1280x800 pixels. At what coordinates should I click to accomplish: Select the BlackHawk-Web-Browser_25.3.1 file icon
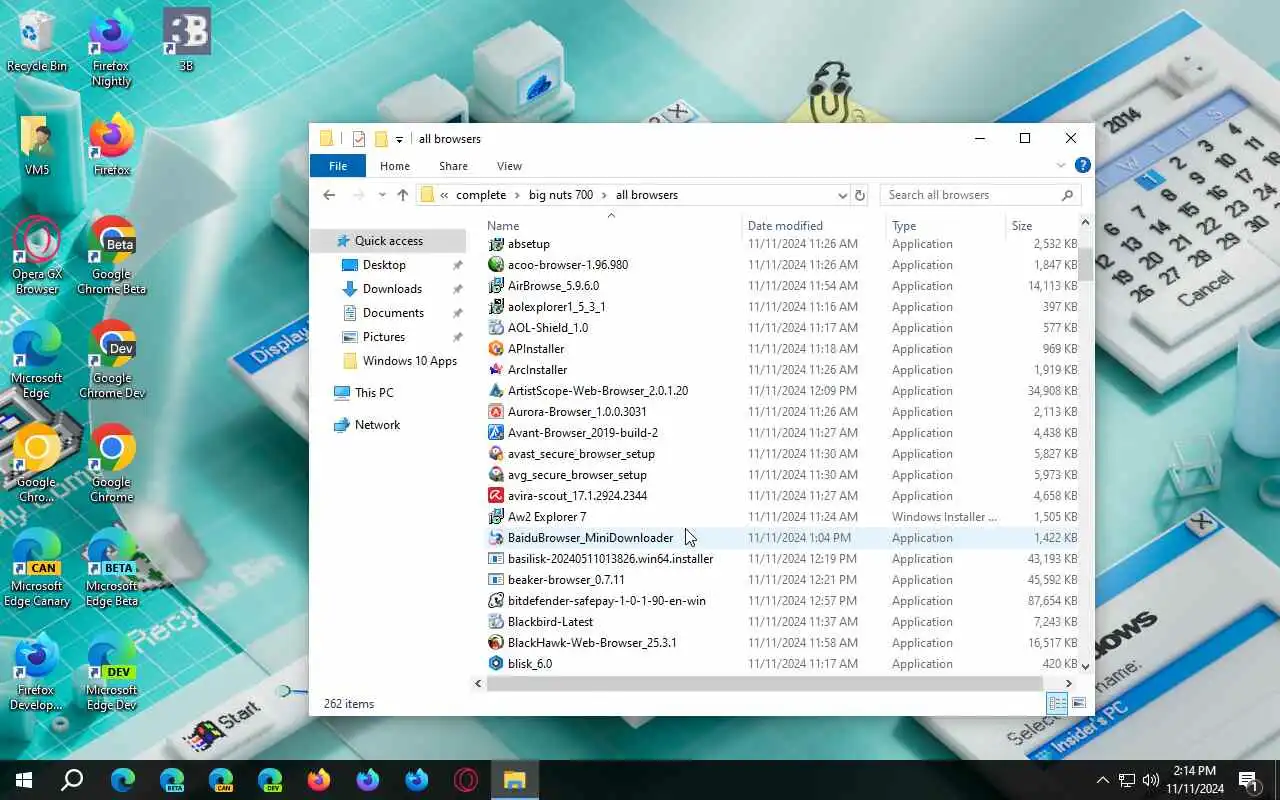pos(495,643)
